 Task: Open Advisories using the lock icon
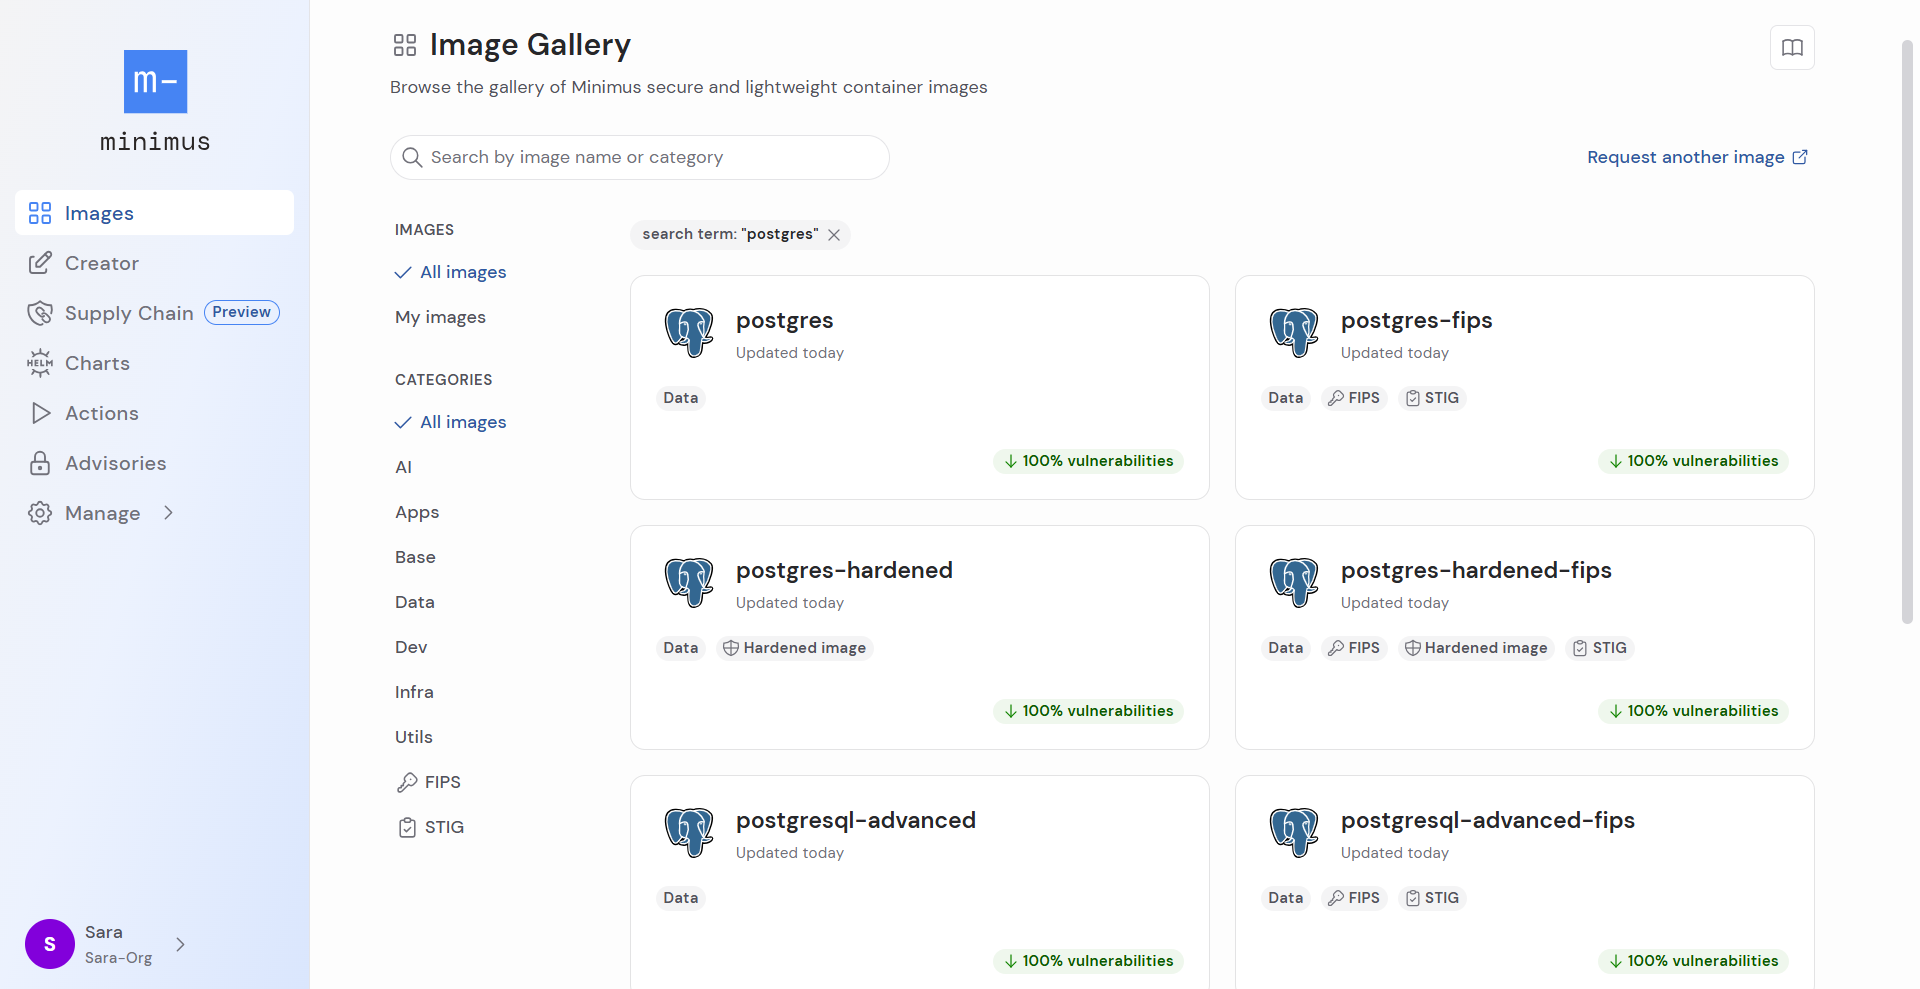40,462
